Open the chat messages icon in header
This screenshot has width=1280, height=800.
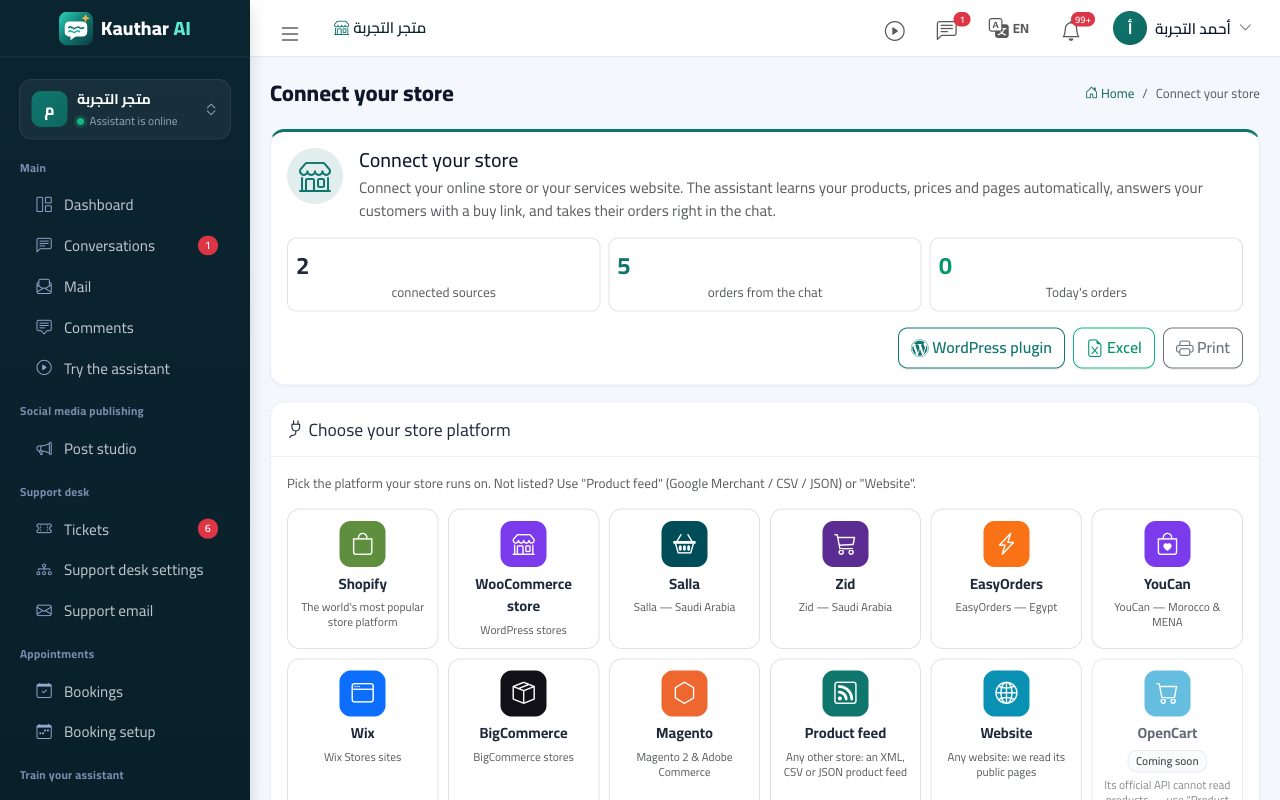coord(946,31)
